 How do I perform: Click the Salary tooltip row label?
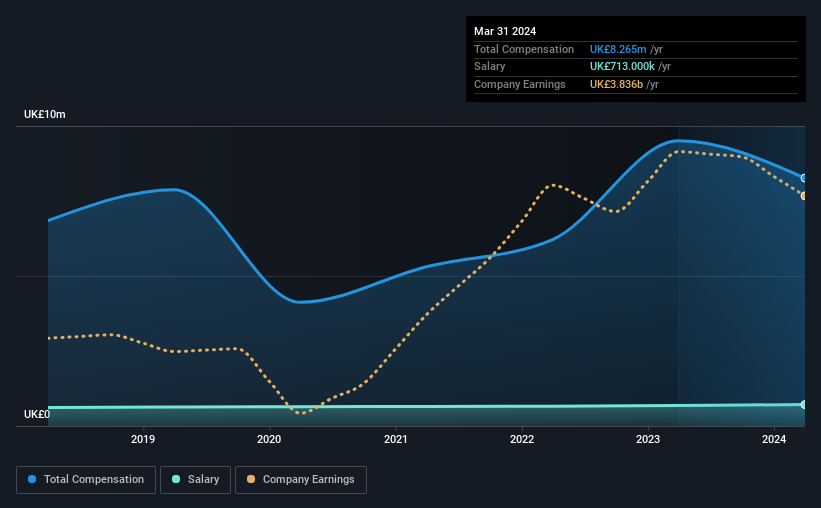pos(490,67)
